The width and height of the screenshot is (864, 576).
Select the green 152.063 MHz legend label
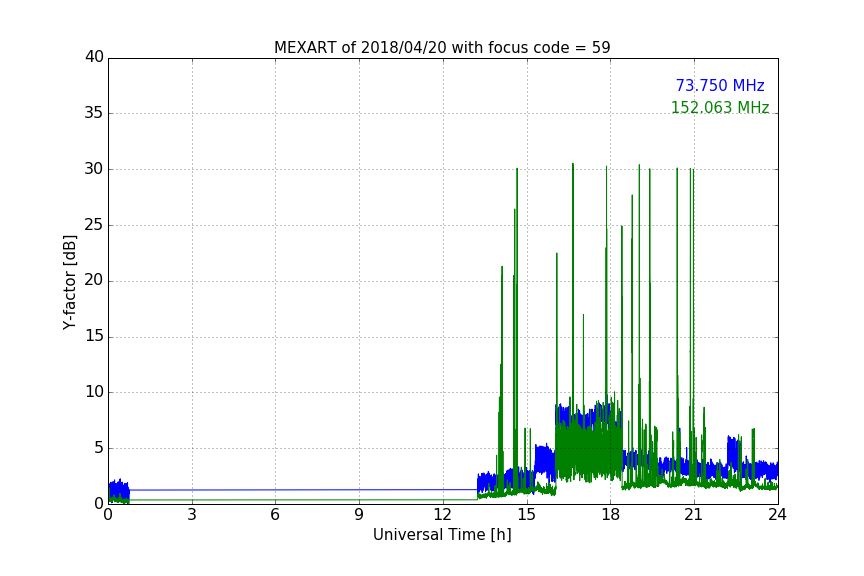pyautogui.click(x=720, y=107)
